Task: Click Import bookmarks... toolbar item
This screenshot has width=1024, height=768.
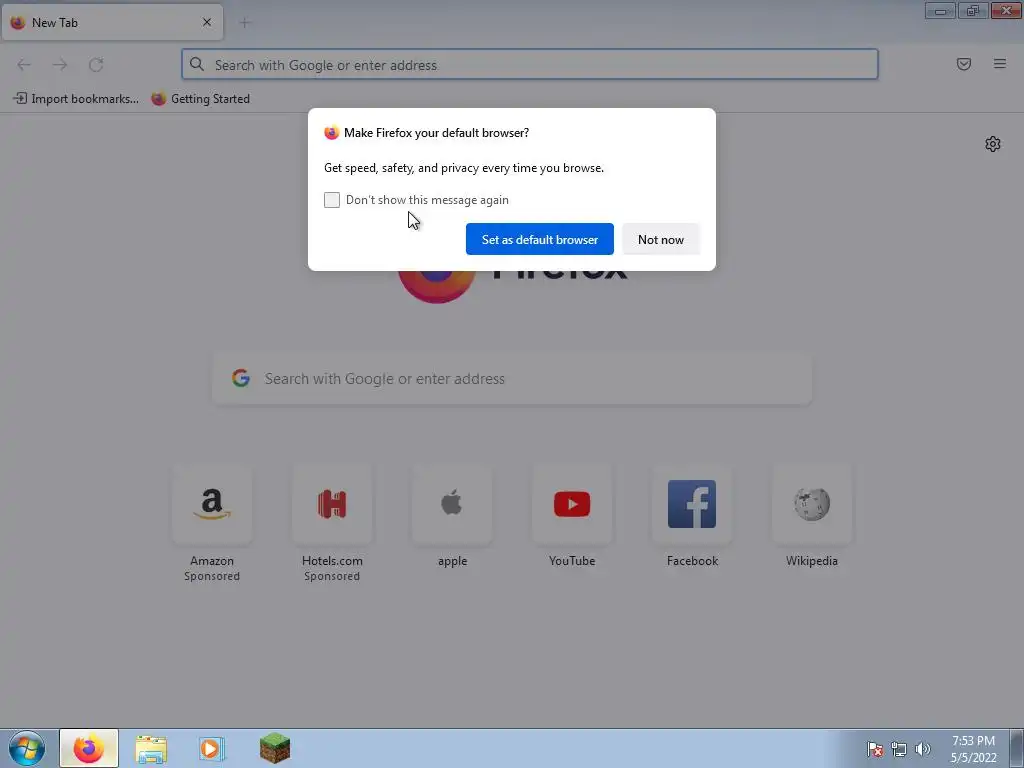Action: pyautogui.click(x=76, y=99)
